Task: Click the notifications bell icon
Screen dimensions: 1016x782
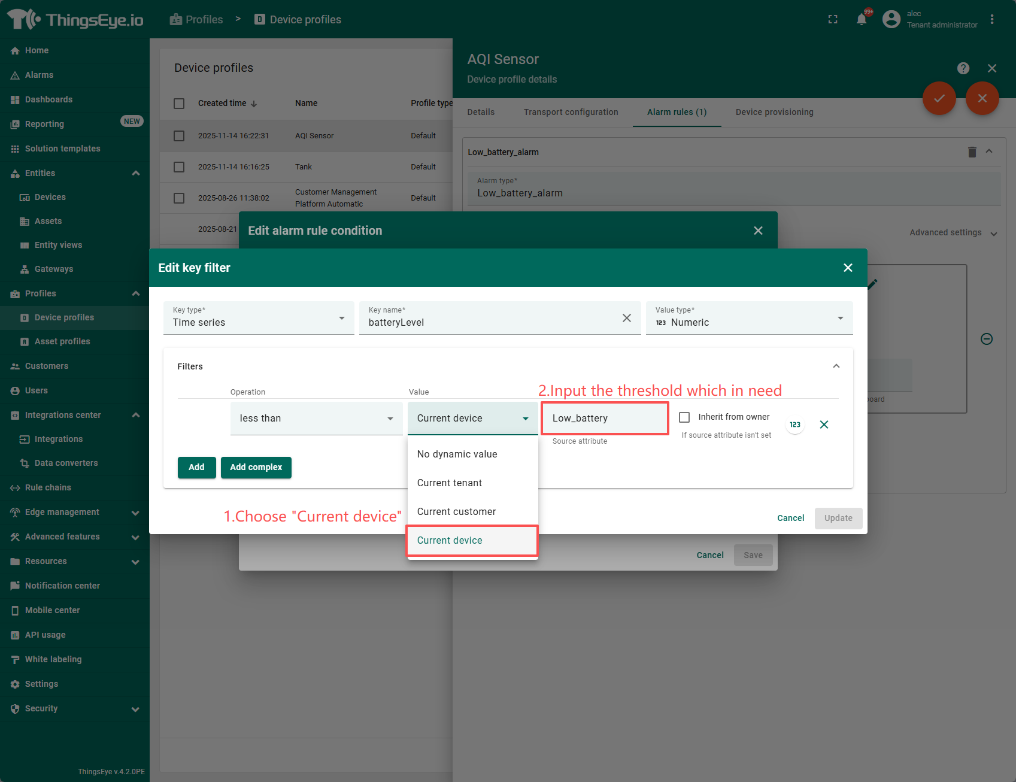Action: click(x=861, y=19)
